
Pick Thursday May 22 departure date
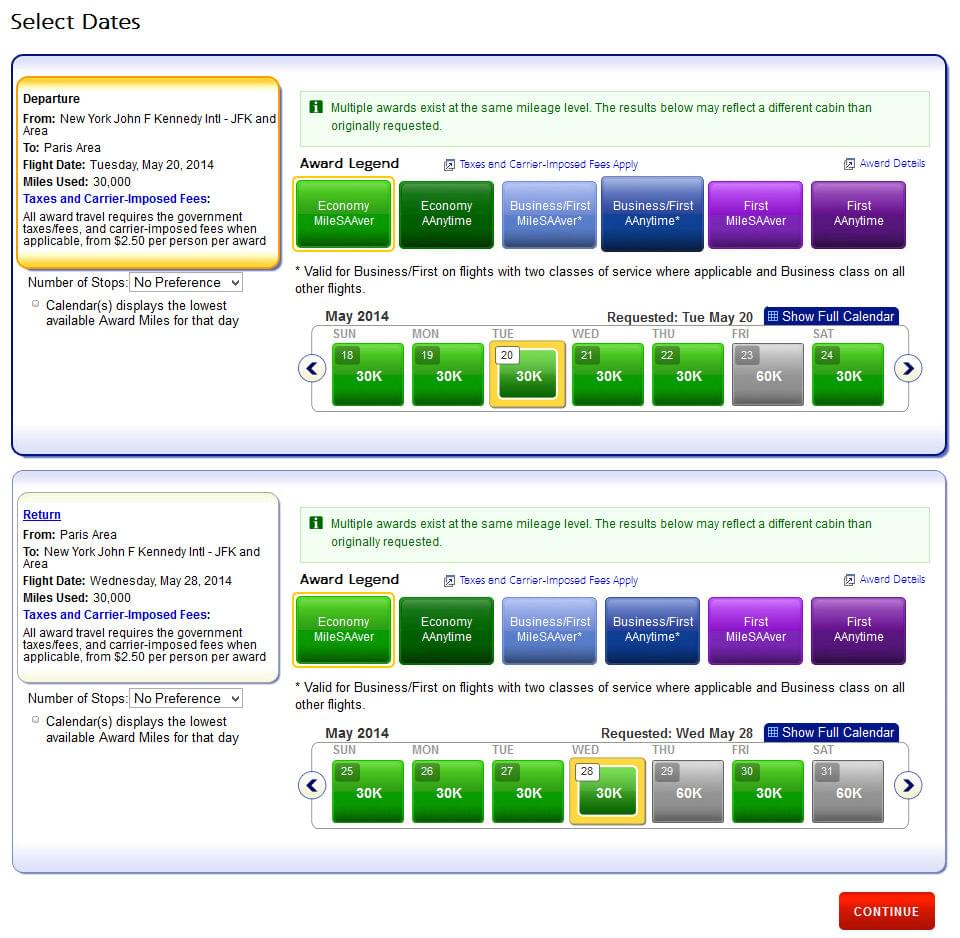(688, 374)
